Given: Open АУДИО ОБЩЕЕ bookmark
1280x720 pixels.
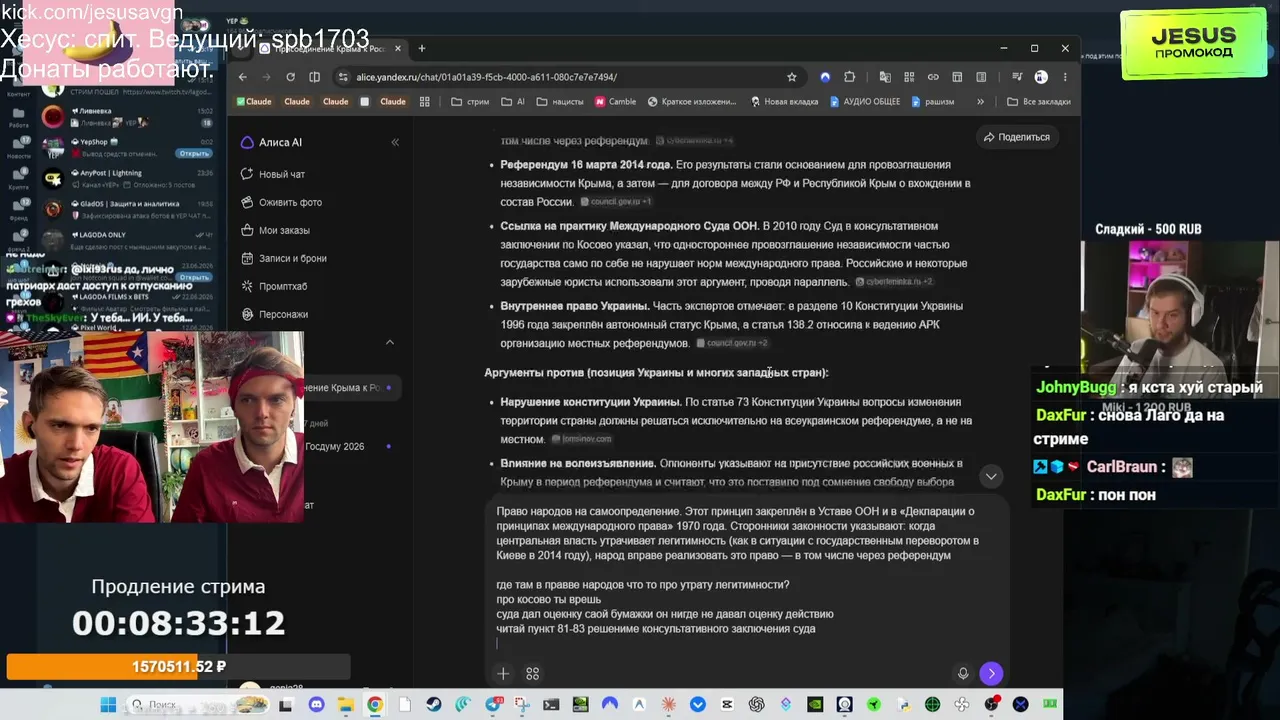Looking at the screenshot, I should click(x=865, y=101).
